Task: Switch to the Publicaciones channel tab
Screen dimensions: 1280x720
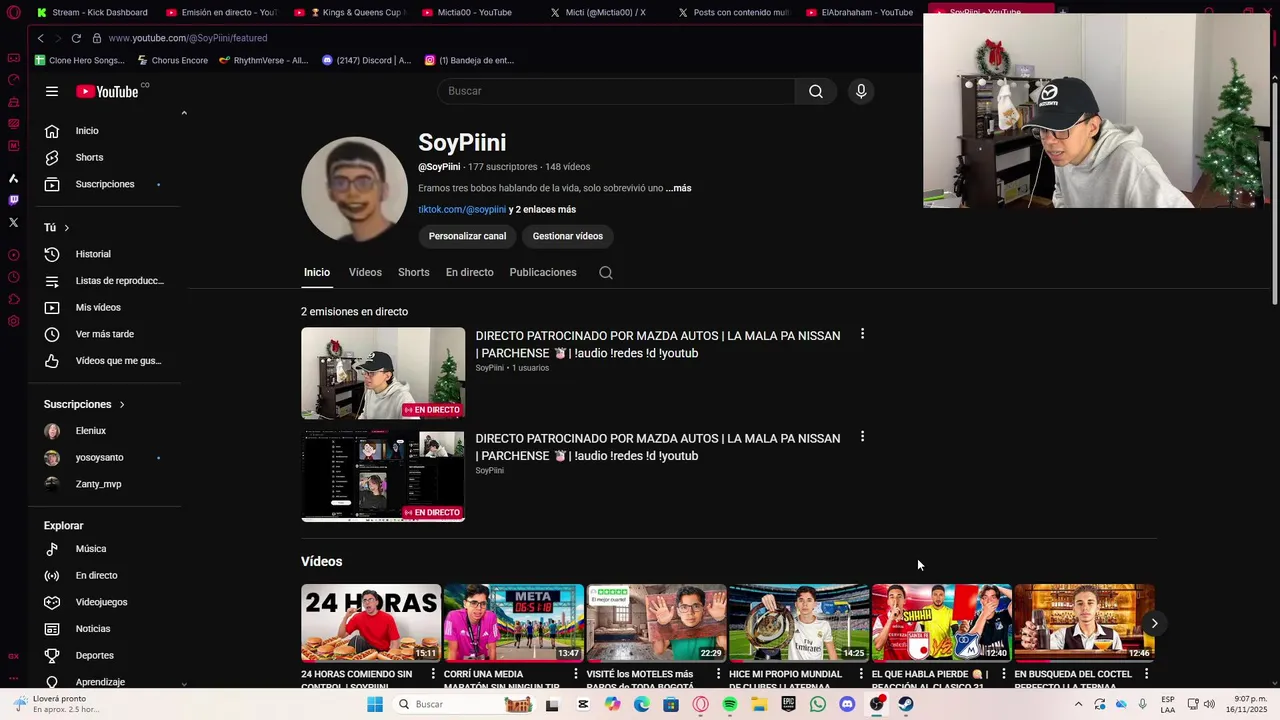Action: pyautogui.click(x=543, y=272)
